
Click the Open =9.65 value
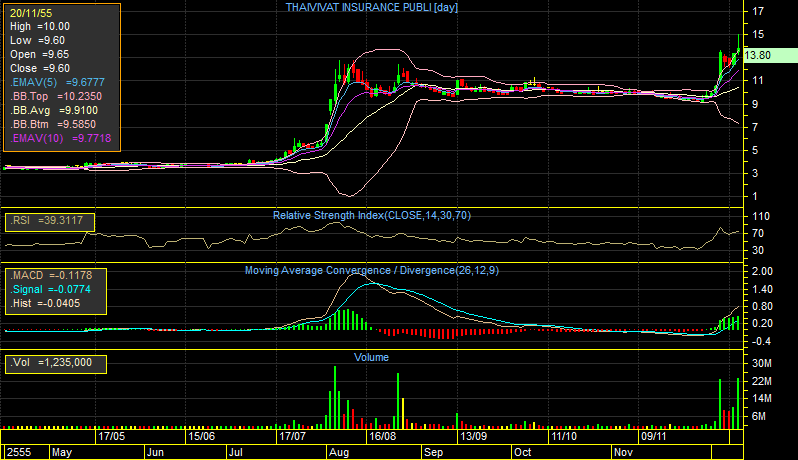point(39,54)
